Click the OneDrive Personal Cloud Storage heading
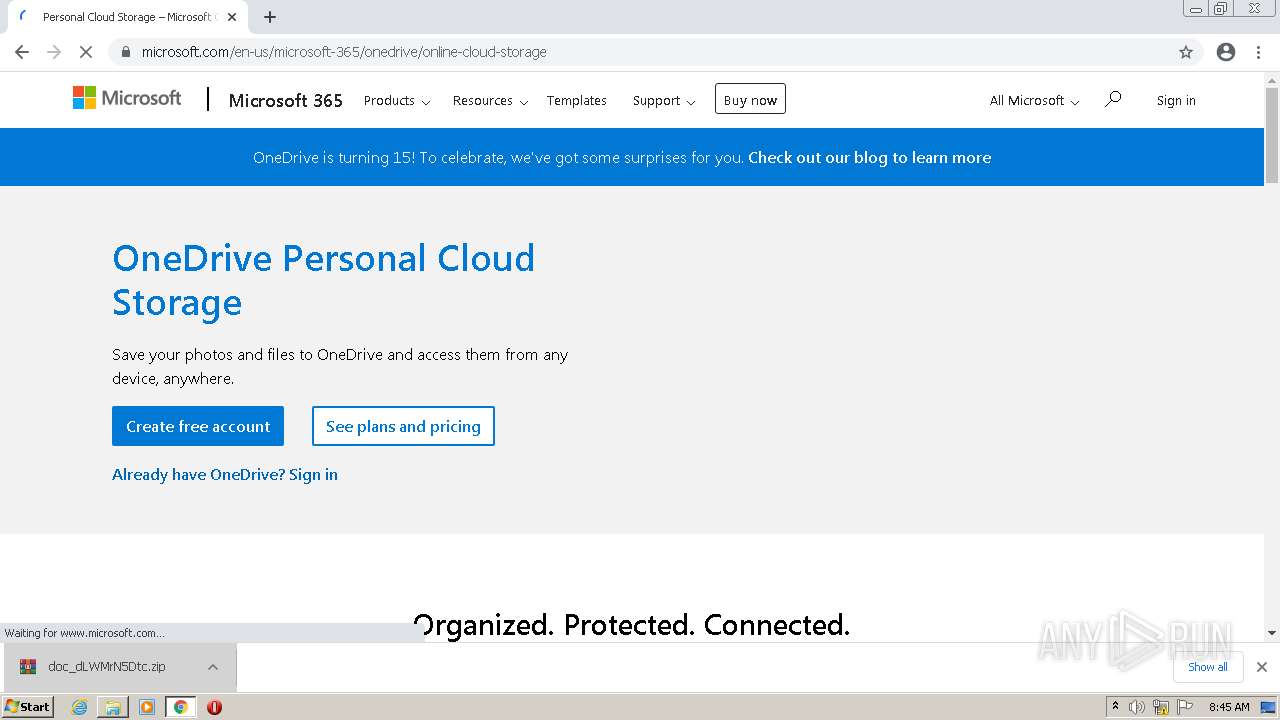Viewport: 1280px width, 720px height. 323,280
